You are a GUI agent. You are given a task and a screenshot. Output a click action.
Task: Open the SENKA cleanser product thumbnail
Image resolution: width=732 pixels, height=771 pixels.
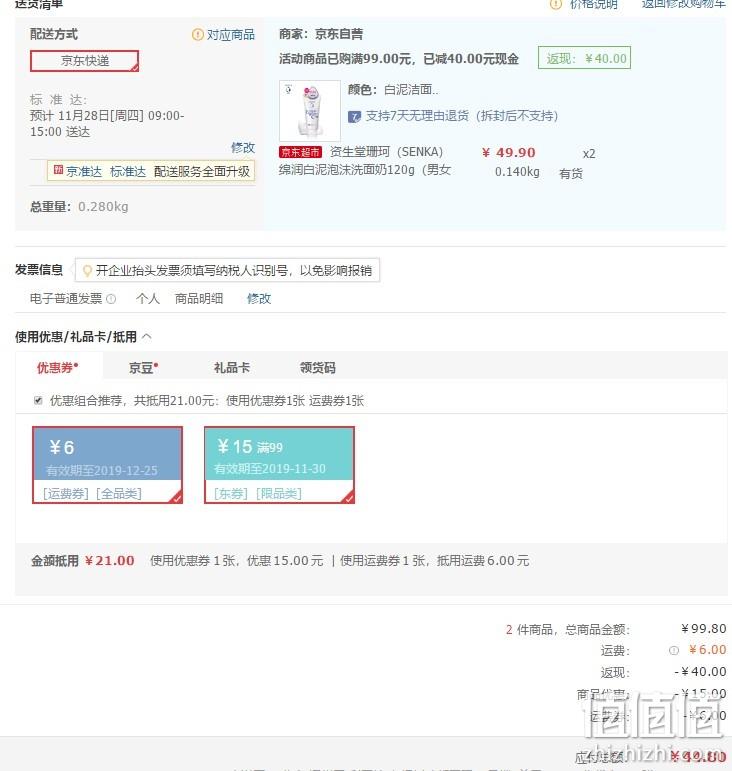coord(310,111)
